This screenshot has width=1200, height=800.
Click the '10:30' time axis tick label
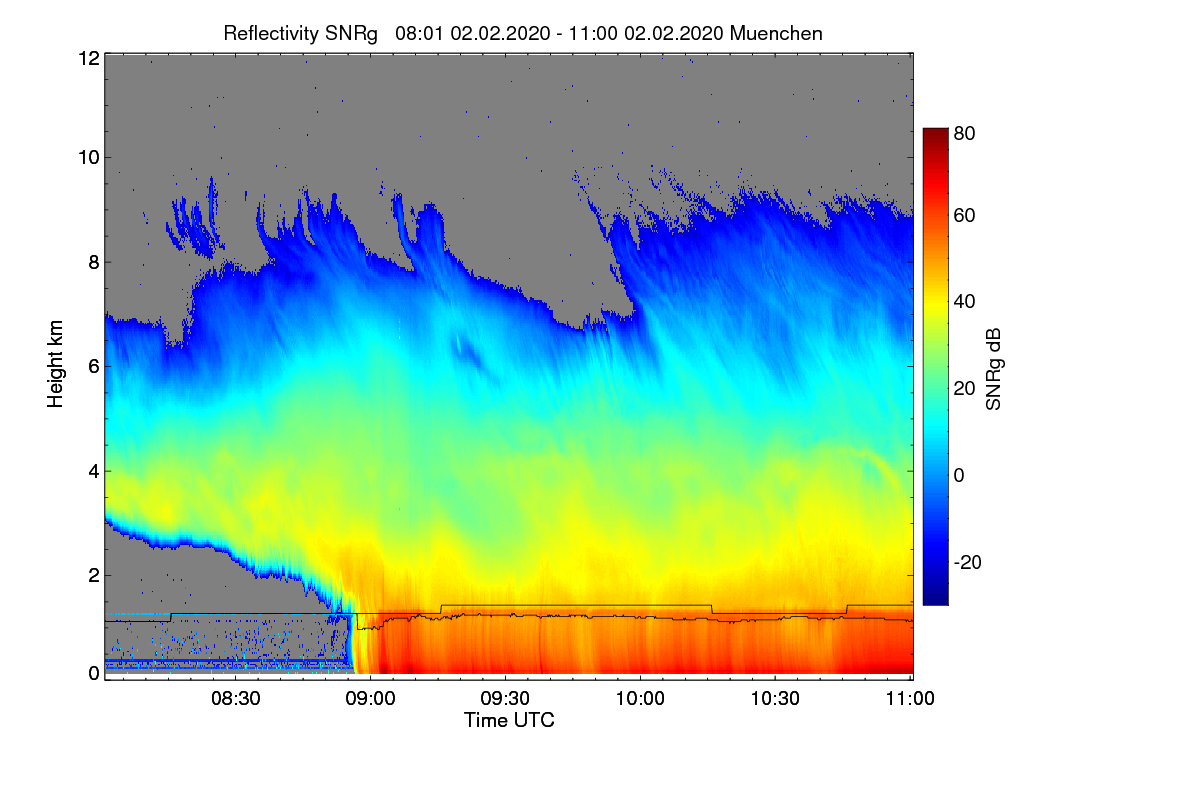tap(775, 700)
